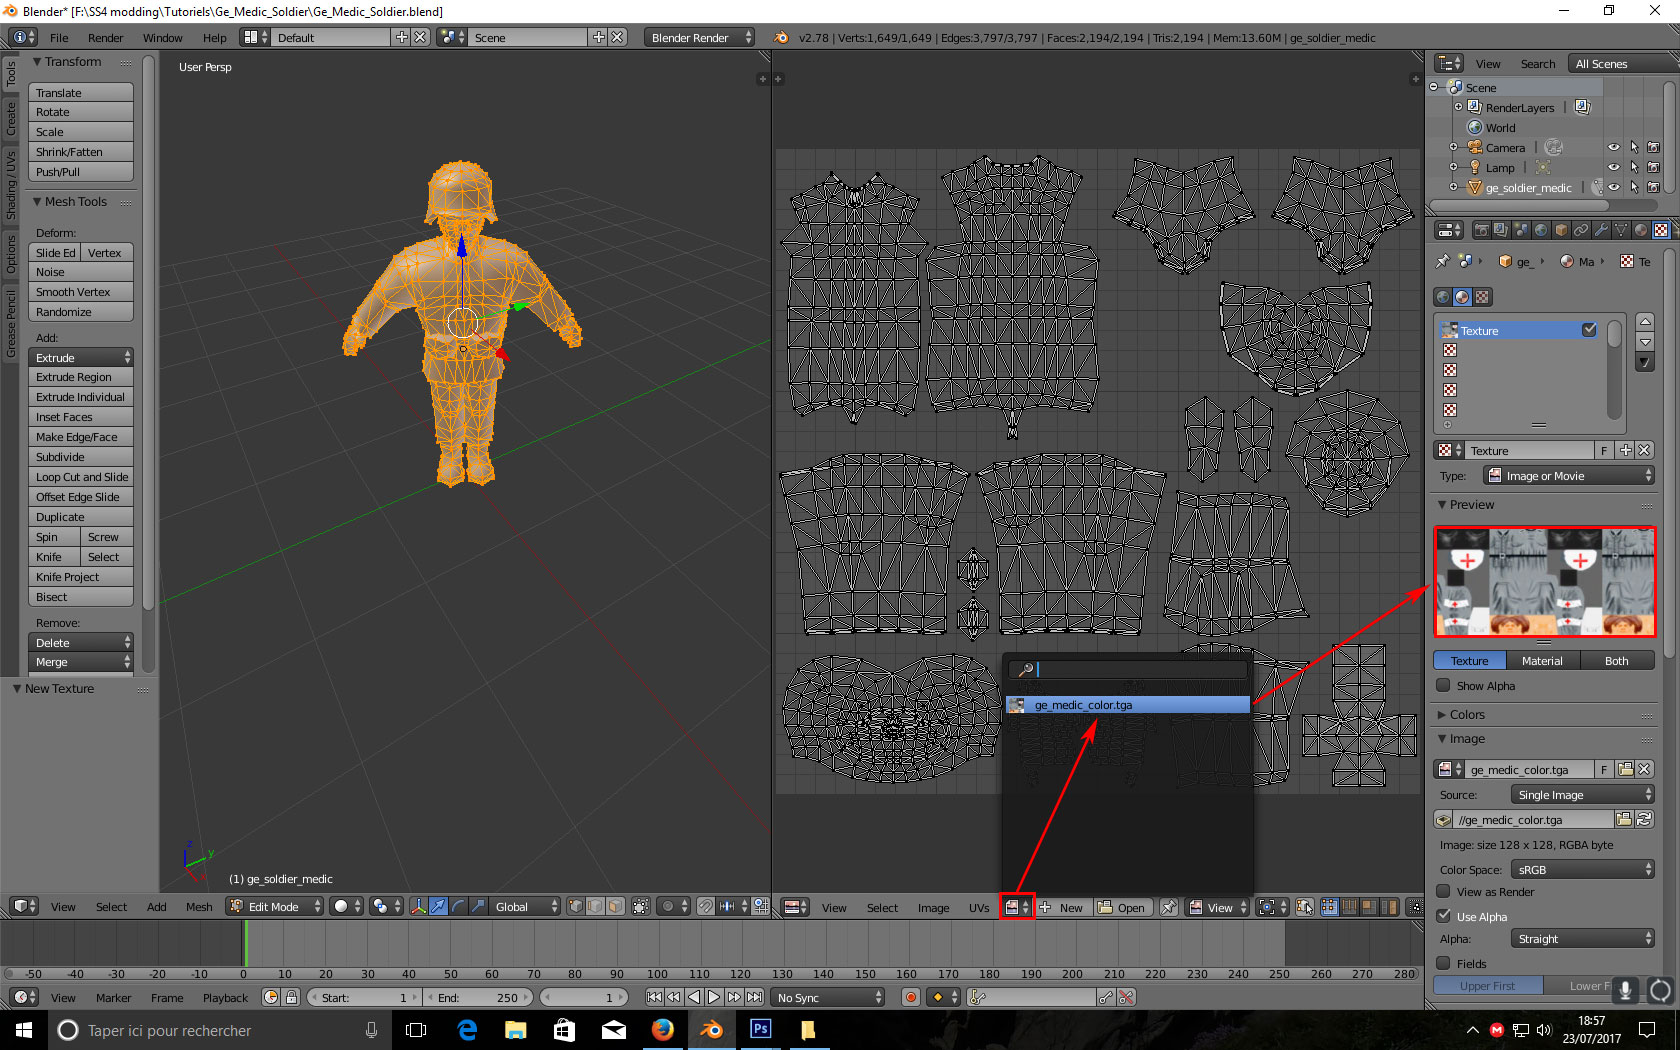Image resolution: width=1680 pixels, height=1050 pixels.
Task: Open the No Sync playback dropdown
Action: [x=830, y=997]
